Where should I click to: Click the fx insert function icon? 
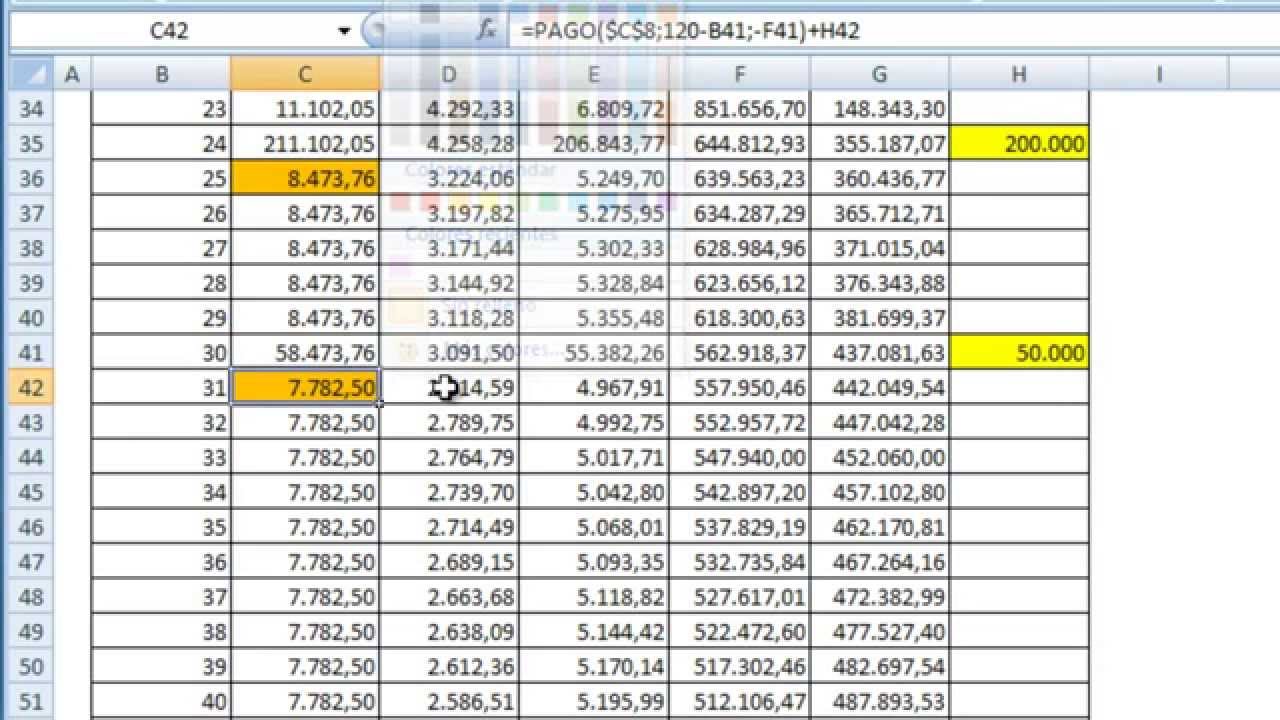click(487, 31)
